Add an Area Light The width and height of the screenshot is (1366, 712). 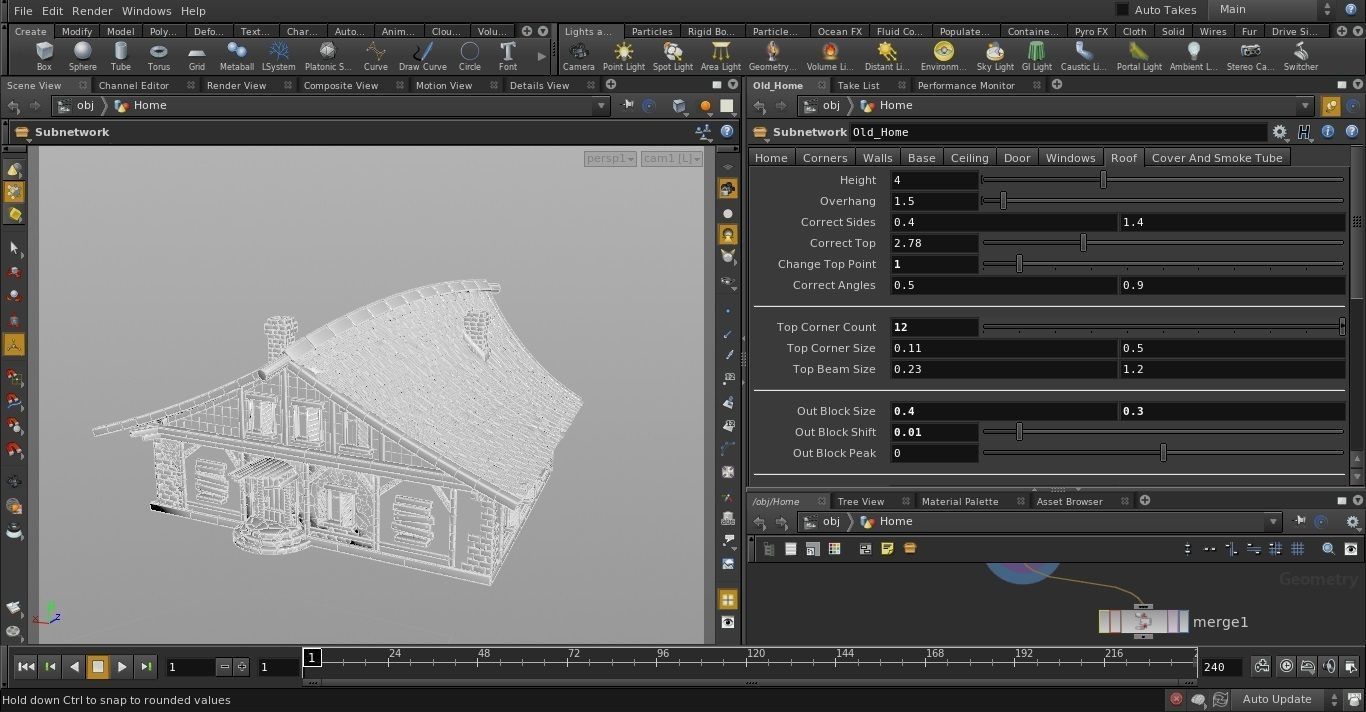pos(721,56)
